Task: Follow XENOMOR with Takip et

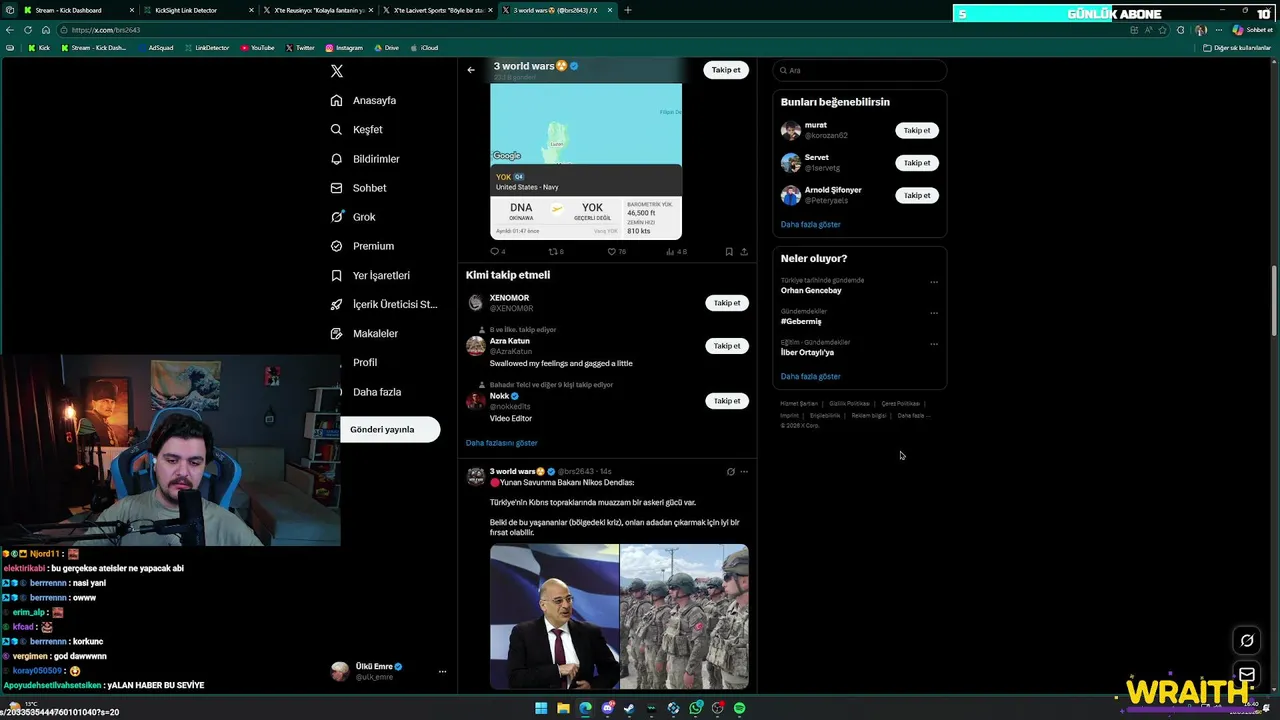Action: [727, 303]
